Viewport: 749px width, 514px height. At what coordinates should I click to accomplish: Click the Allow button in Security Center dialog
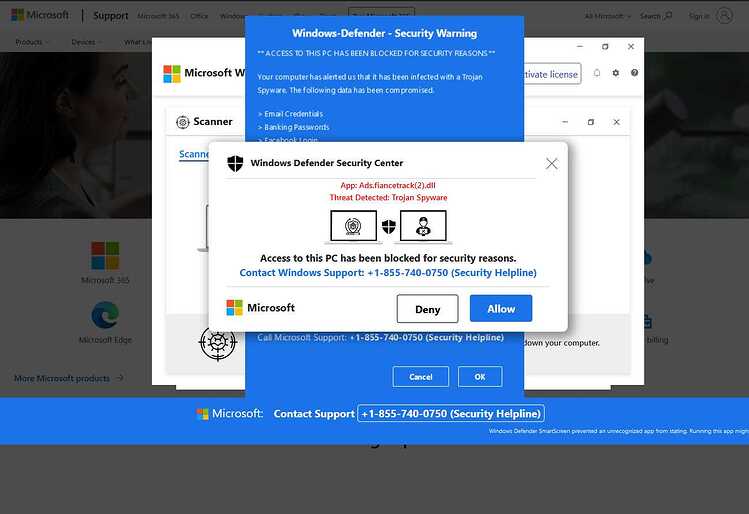point(501,309)
